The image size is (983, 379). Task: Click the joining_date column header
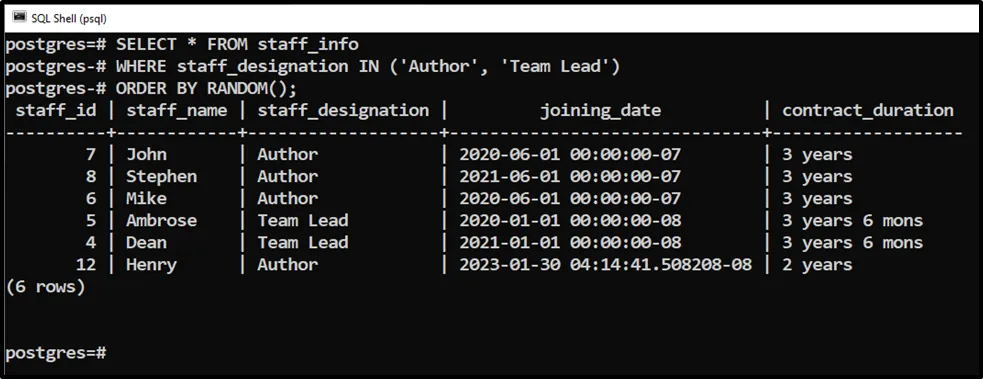601,111
